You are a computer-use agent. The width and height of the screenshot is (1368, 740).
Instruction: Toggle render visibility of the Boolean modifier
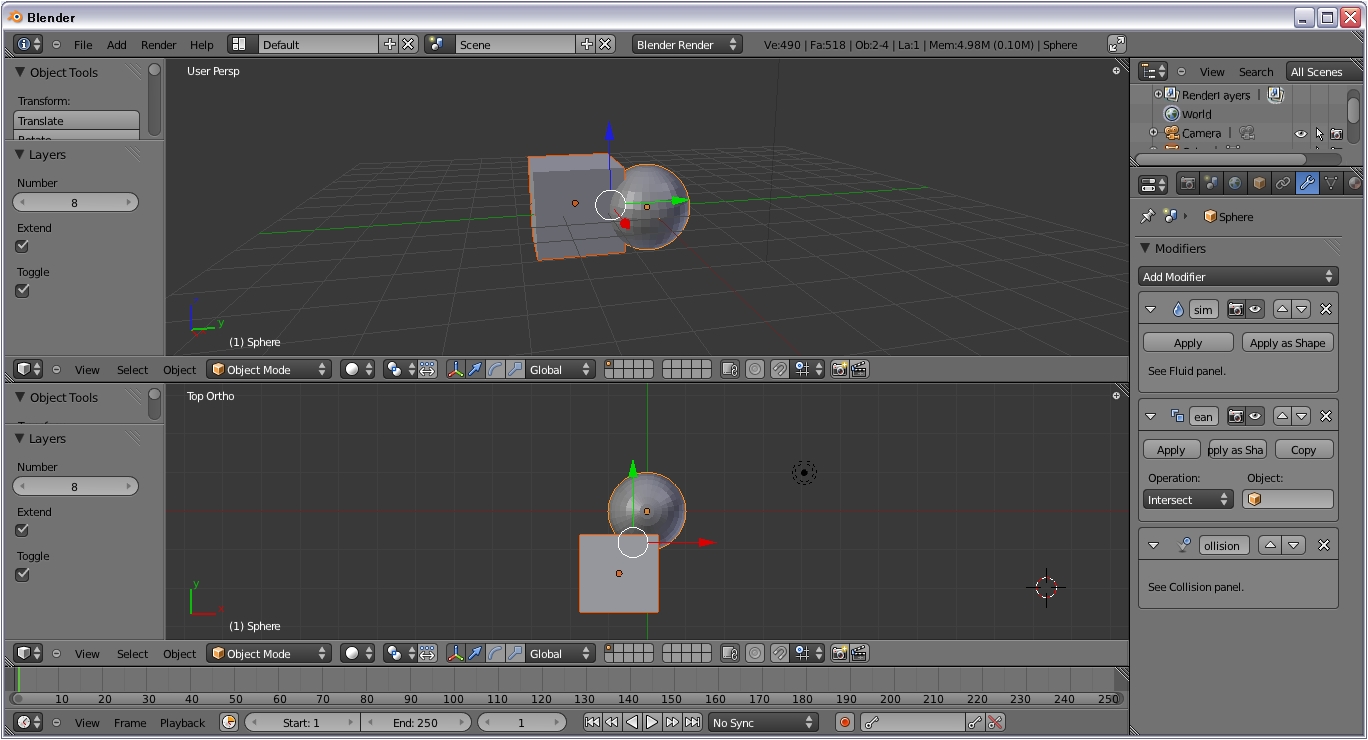pos(1236,416)
